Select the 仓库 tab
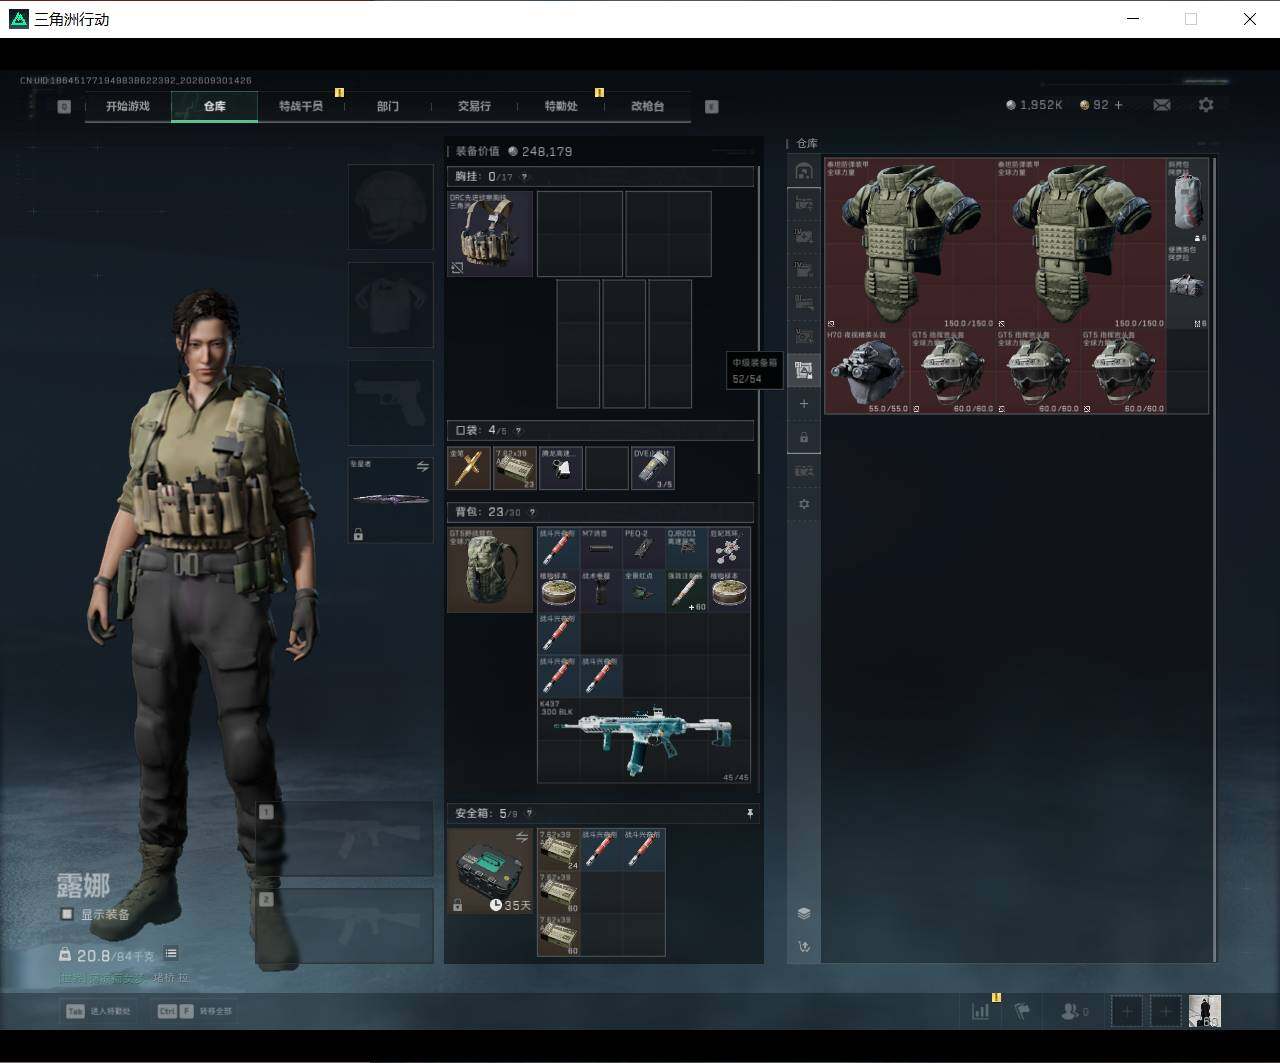Viewport: 1280px width, 1063px height. [x=214, y=106]
